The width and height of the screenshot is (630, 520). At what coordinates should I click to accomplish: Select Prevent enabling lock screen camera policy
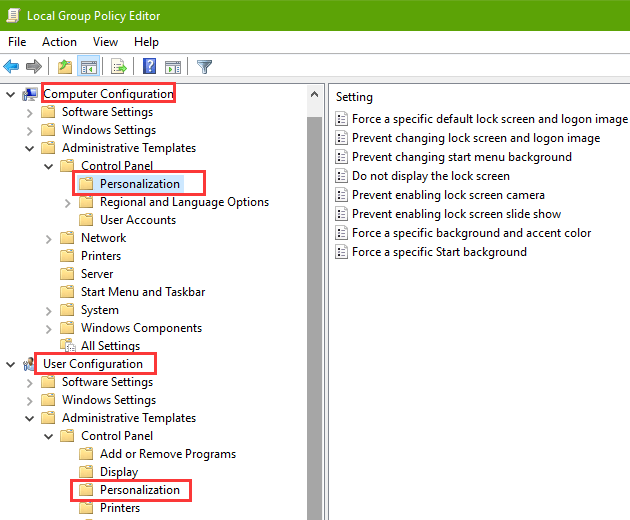tap(448, 195)
